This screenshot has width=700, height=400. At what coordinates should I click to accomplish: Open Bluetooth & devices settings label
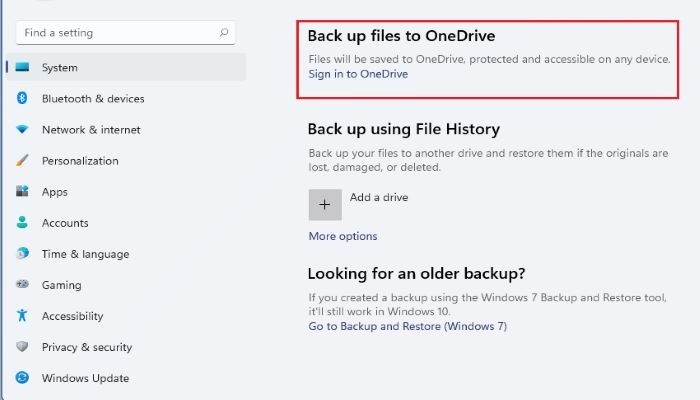click(93, 99)
